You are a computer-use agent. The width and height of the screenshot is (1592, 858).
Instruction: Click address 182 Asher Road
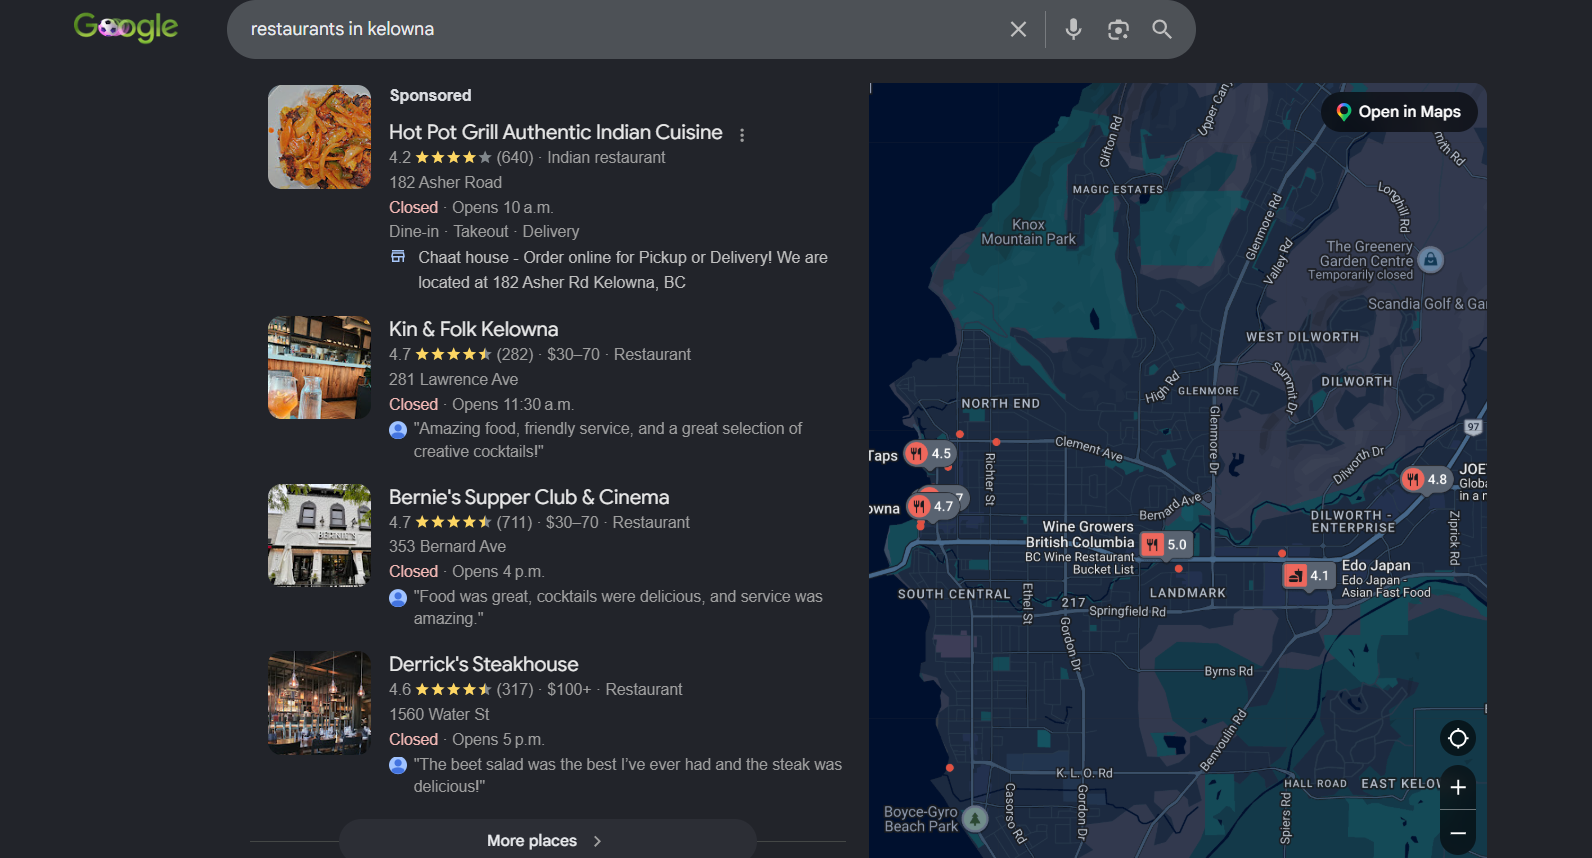point(445,182)
